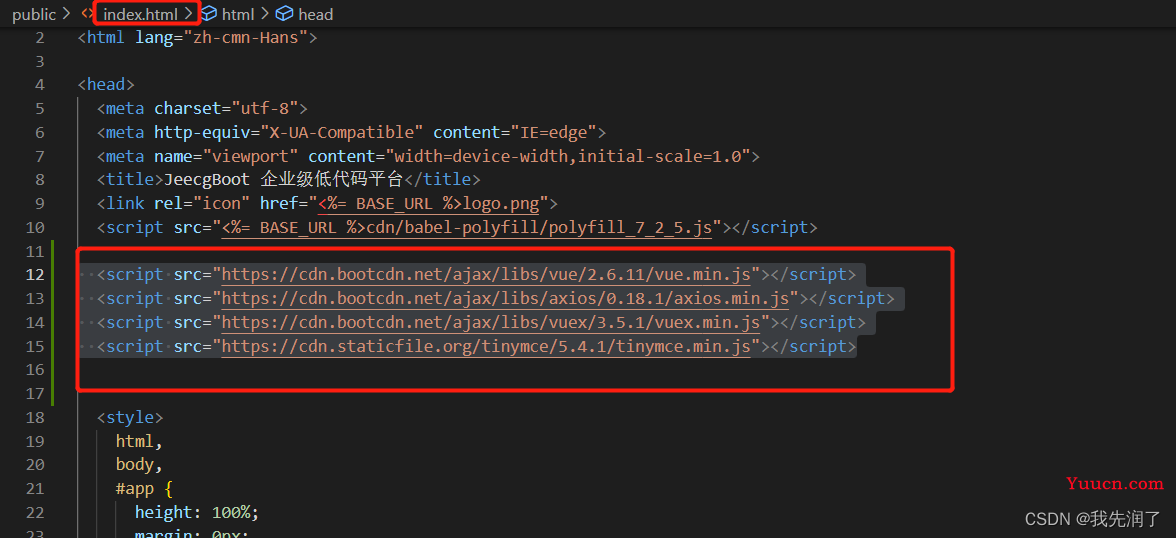Follow the tinymce.min.js staticfile link on line 15
Image resolution: width=1176 pixels, height=538 pixels.
(x=486, y=347)
